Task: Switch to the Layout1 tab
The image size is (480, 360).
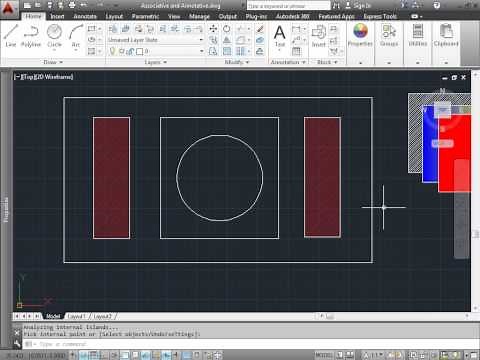Action: [x=77, y=316]
